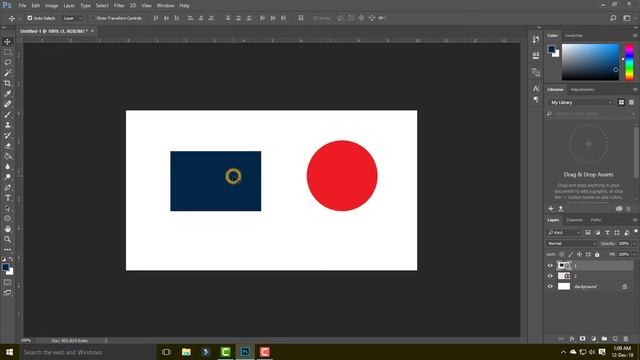The image size is (640, 360).
Task: Open the Opacity slider dropdown arrow
Action: 634,244
